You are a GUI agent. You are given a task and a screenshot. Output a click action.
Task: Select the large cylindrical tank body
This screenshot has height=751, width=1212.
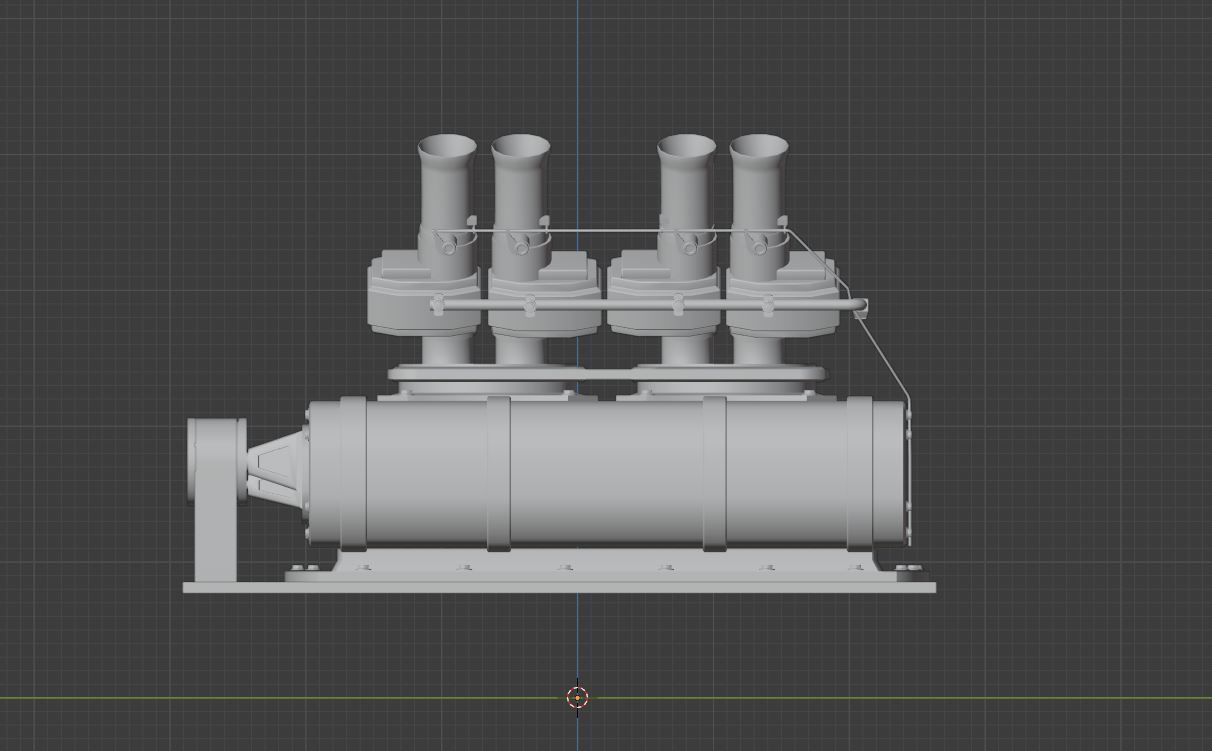(606, 472)
